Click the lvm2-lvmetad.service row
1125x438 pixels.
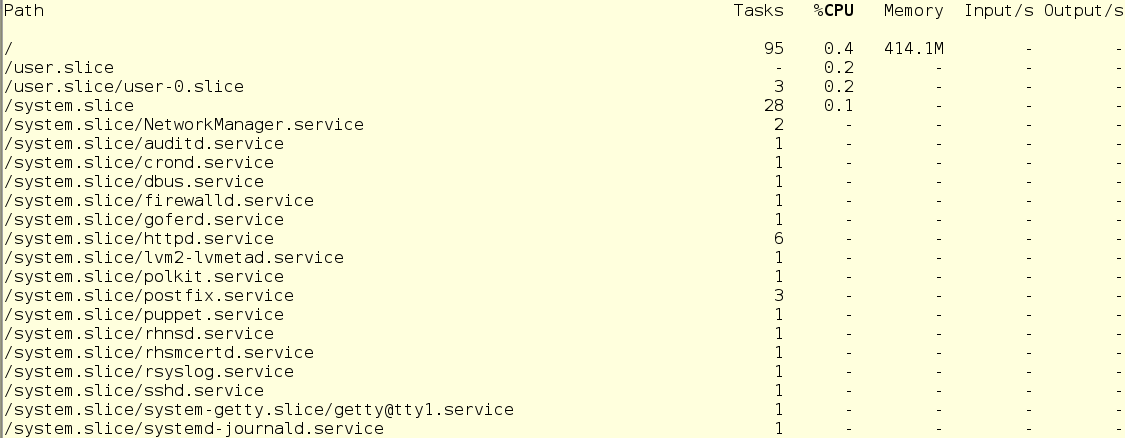562,258
